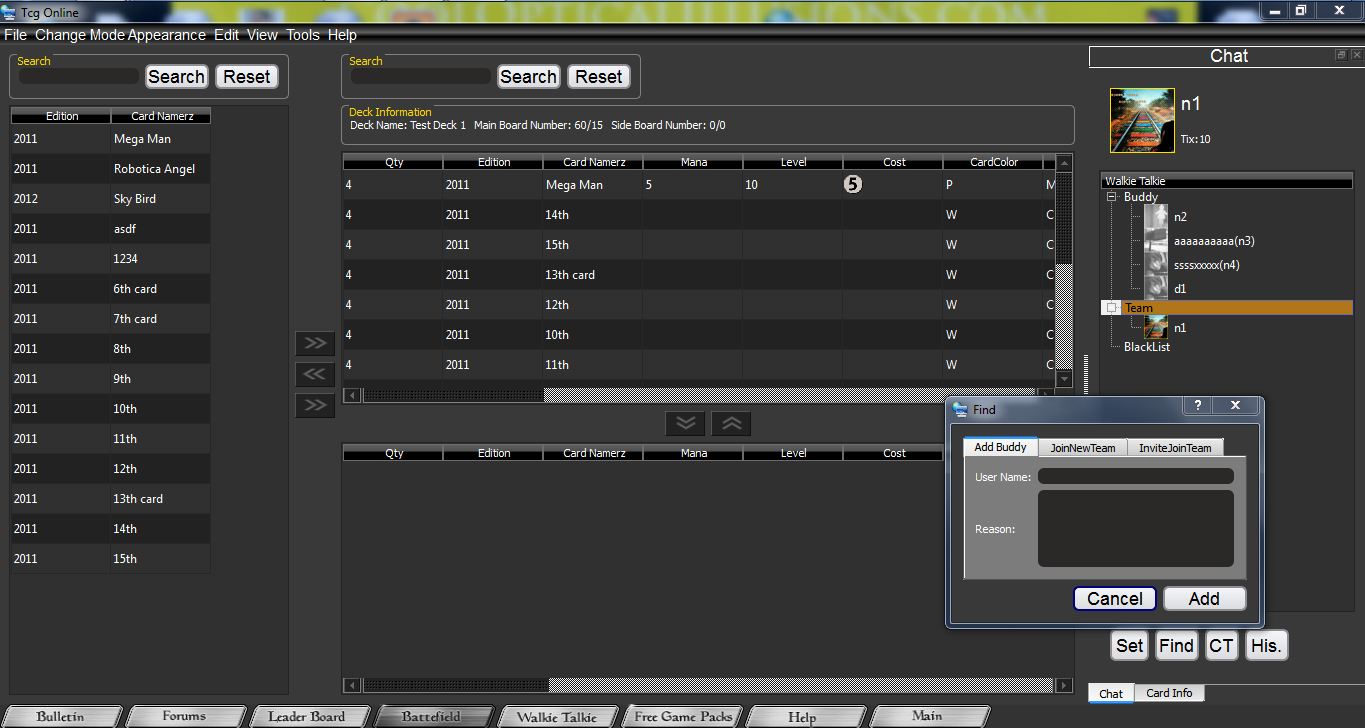Image resolution: width=1365 pixels, height=728 pixels.
Task: Undock the Chat panel with float icon
Action: (x=1341, y=55)
